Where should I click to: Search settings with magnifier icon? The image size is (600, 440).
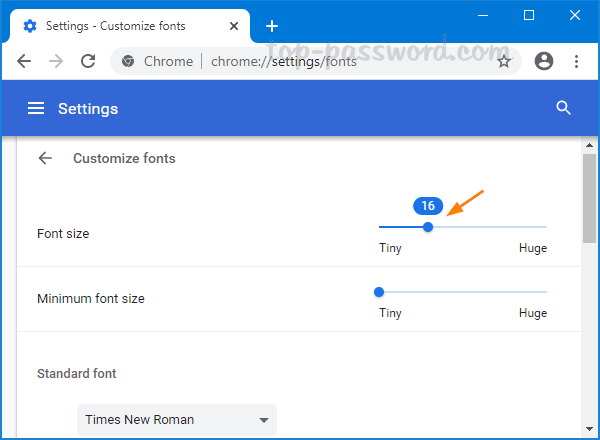(563, 108)
